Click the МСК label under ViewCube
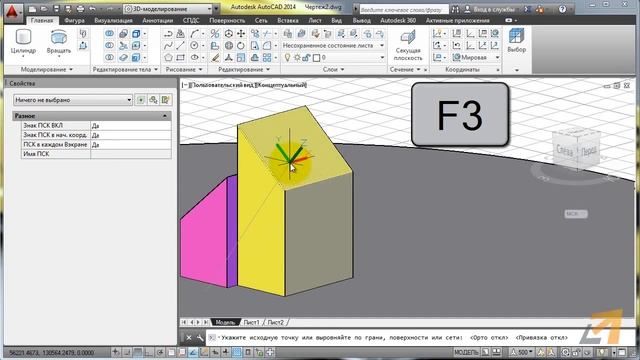The image size is (640, 360). point(576,213)
